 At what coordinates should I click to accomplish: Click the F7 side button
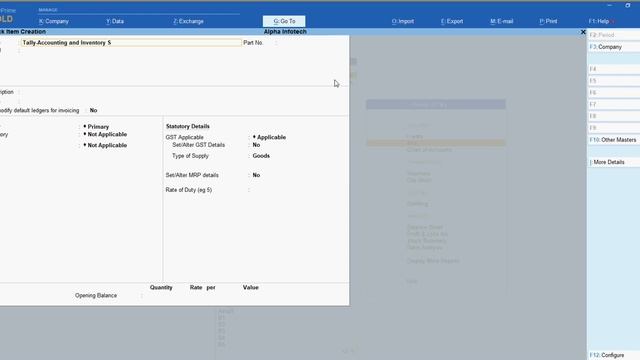click(x=613, y=104)
